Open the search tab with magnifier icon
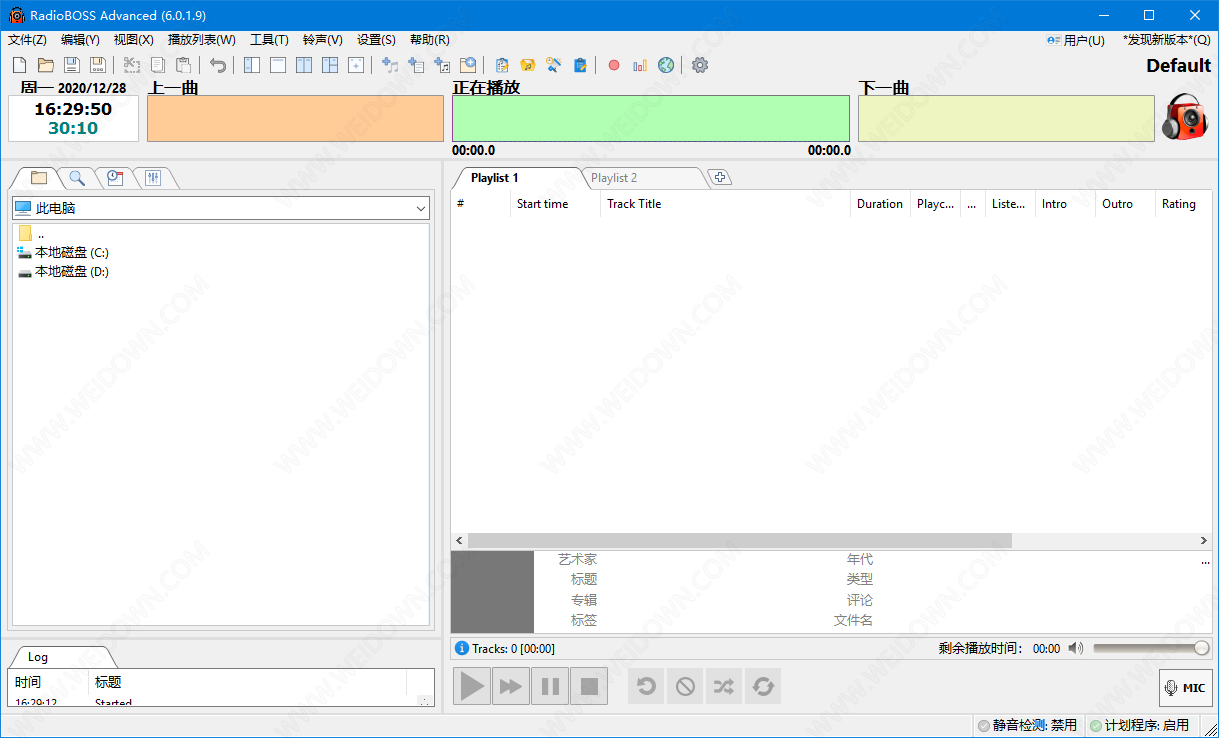Screen dimensions: 1219x738 click(77, 178)
